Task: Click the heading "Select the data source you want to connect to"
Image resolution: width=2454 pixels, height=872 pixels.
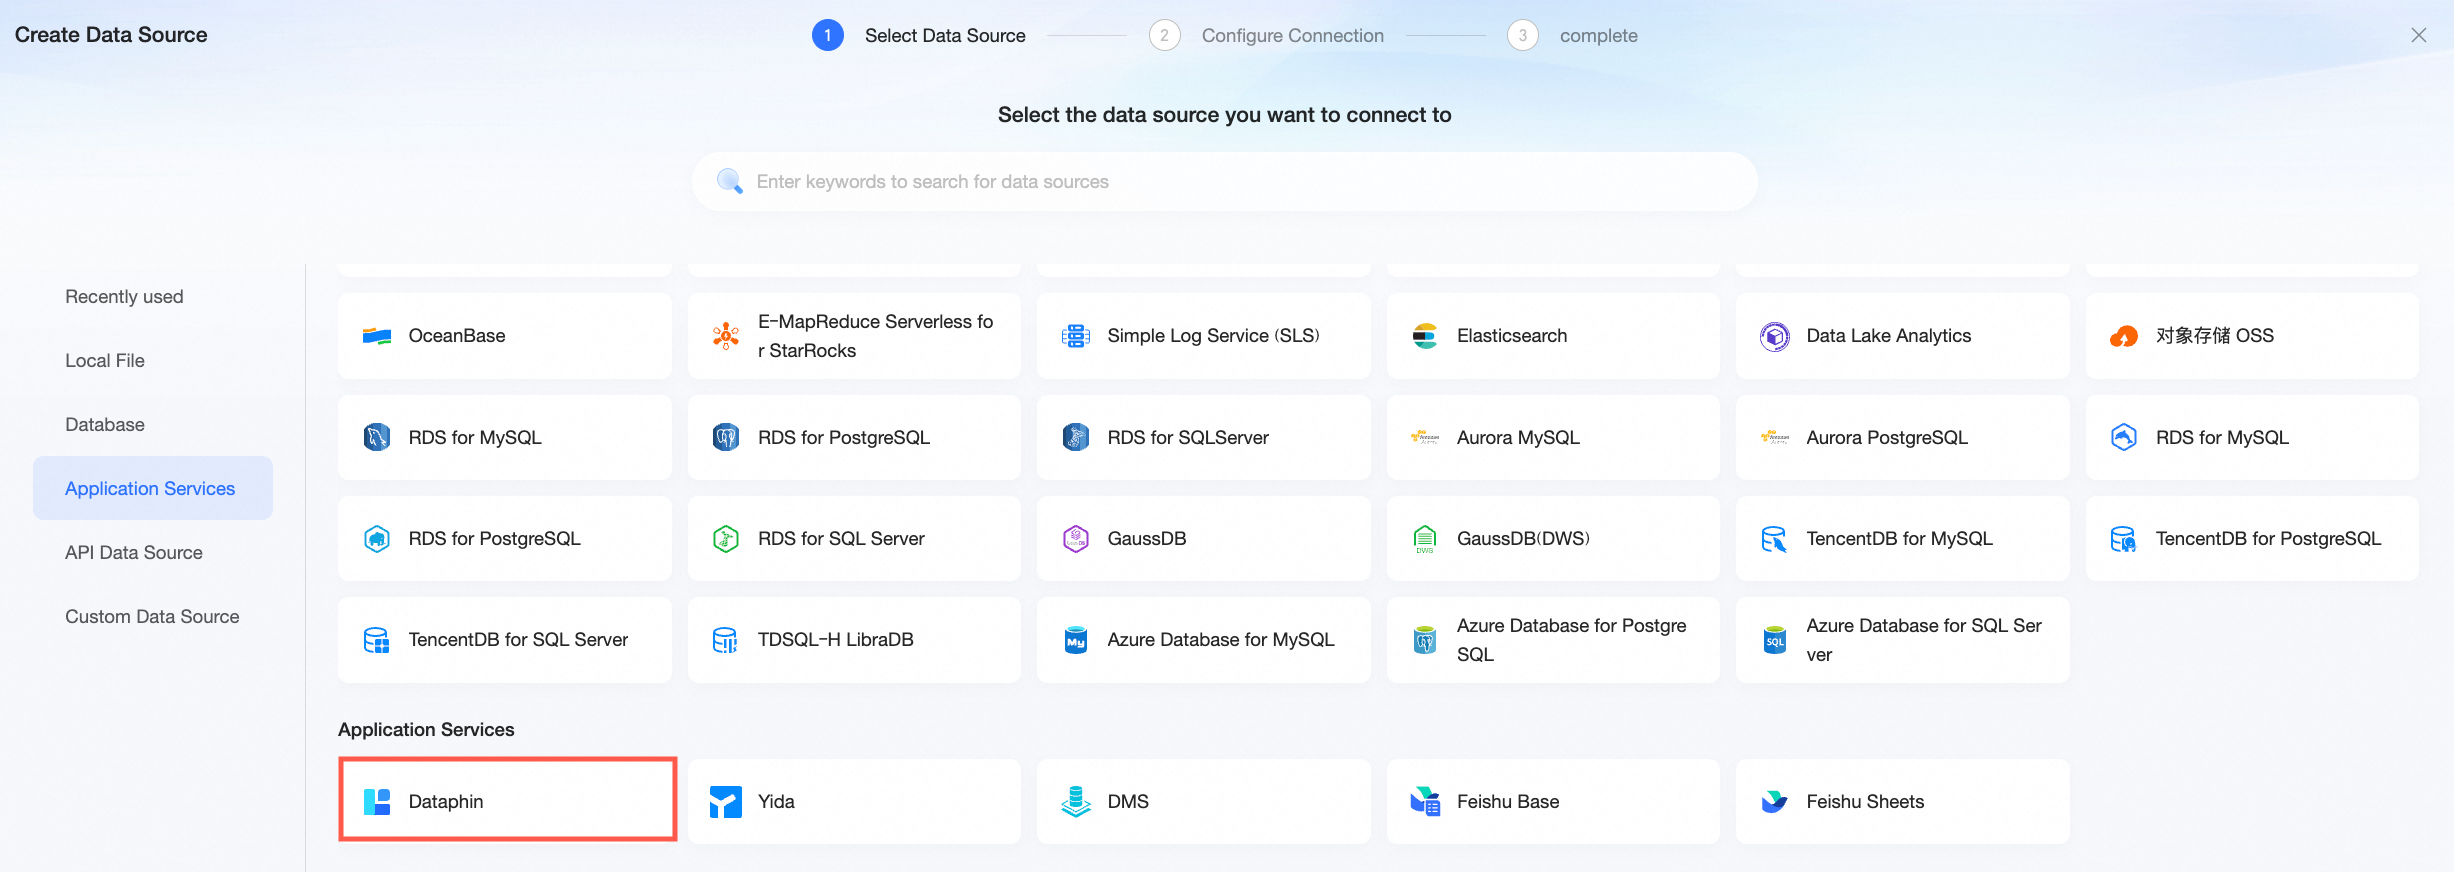Action: (1224, 115)
